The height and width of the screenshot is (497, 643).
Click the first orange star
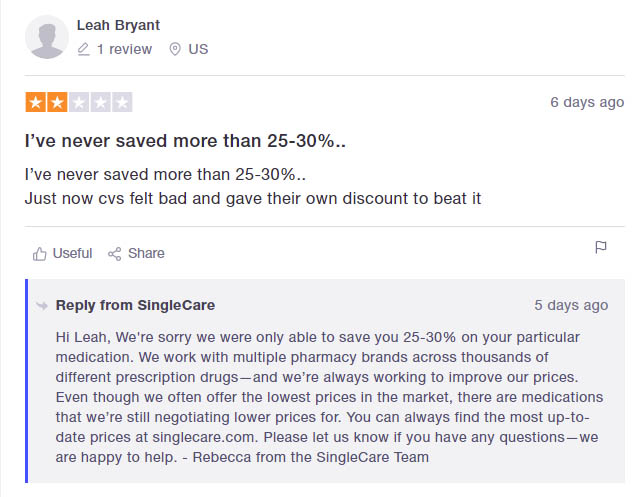[x=36, y=102]
